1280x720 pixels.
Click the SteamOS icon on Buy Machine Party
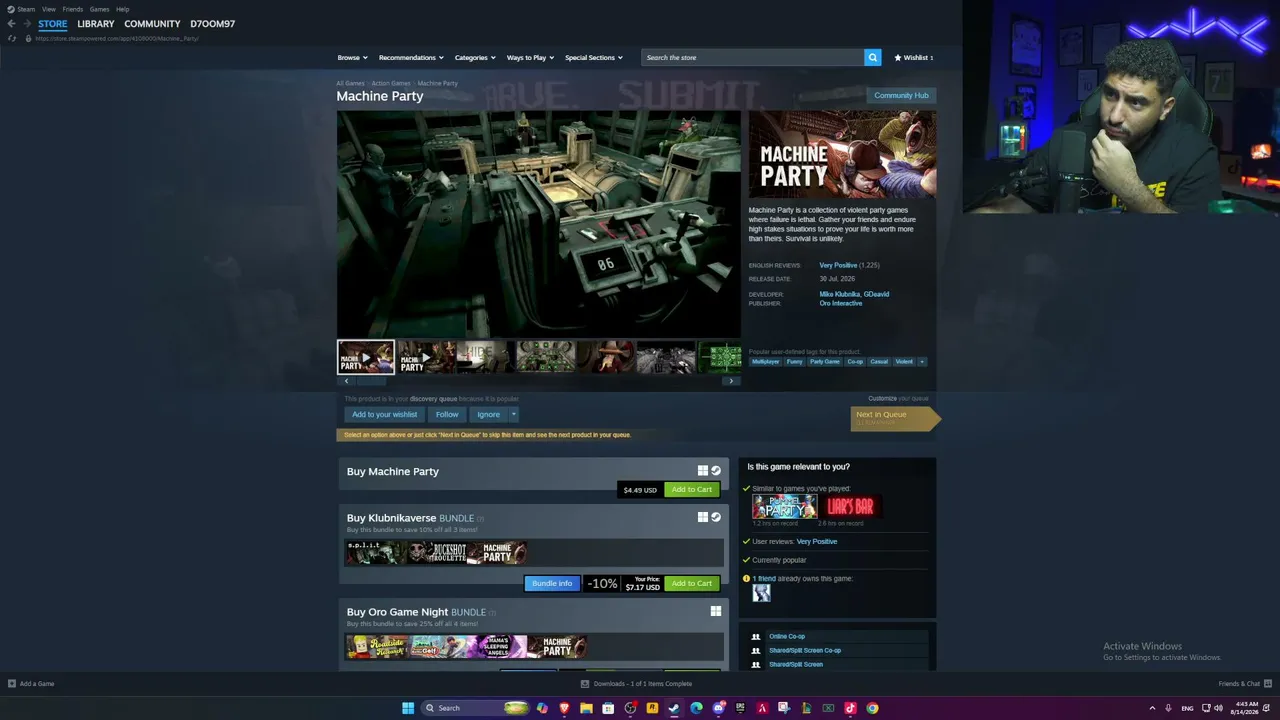(x=716, y=471)
